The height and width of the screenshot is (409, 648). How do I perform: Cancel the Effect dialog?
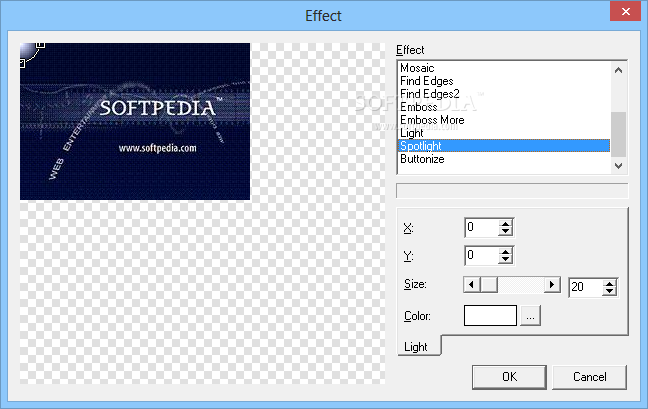pos(589,377)
